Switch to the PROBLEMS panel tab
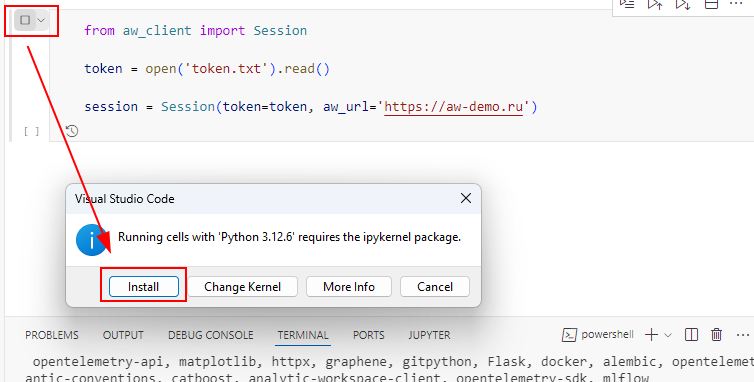 coord(51,335)
